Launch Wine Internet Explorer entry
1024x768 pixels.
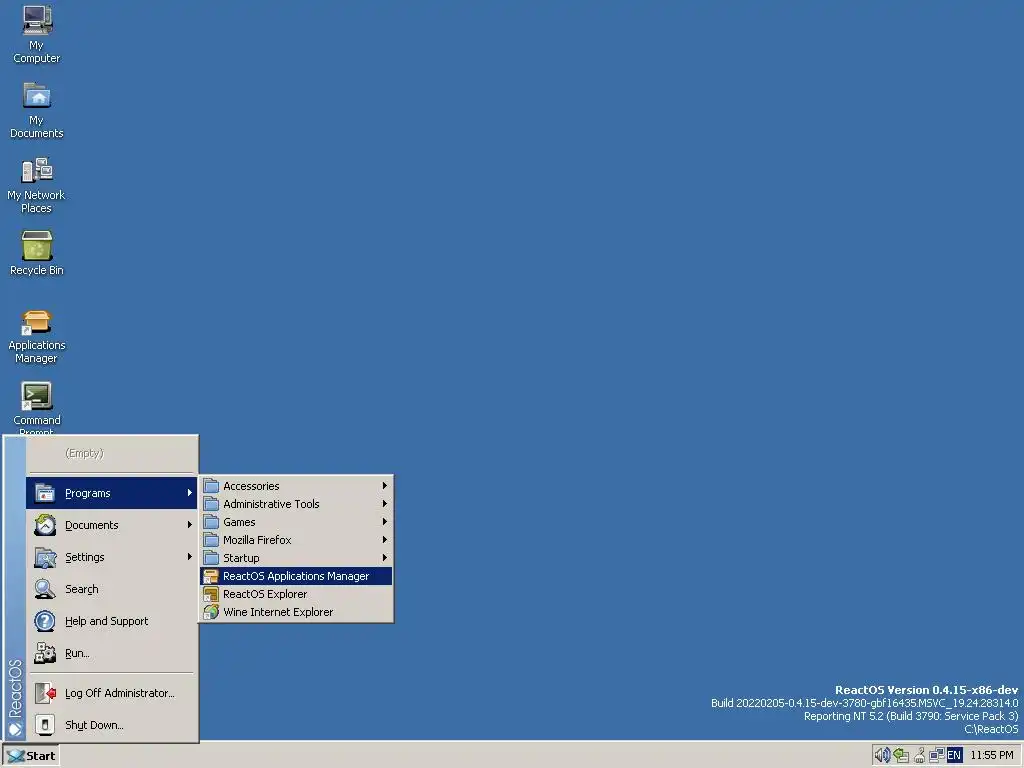[x=296, y=612]
